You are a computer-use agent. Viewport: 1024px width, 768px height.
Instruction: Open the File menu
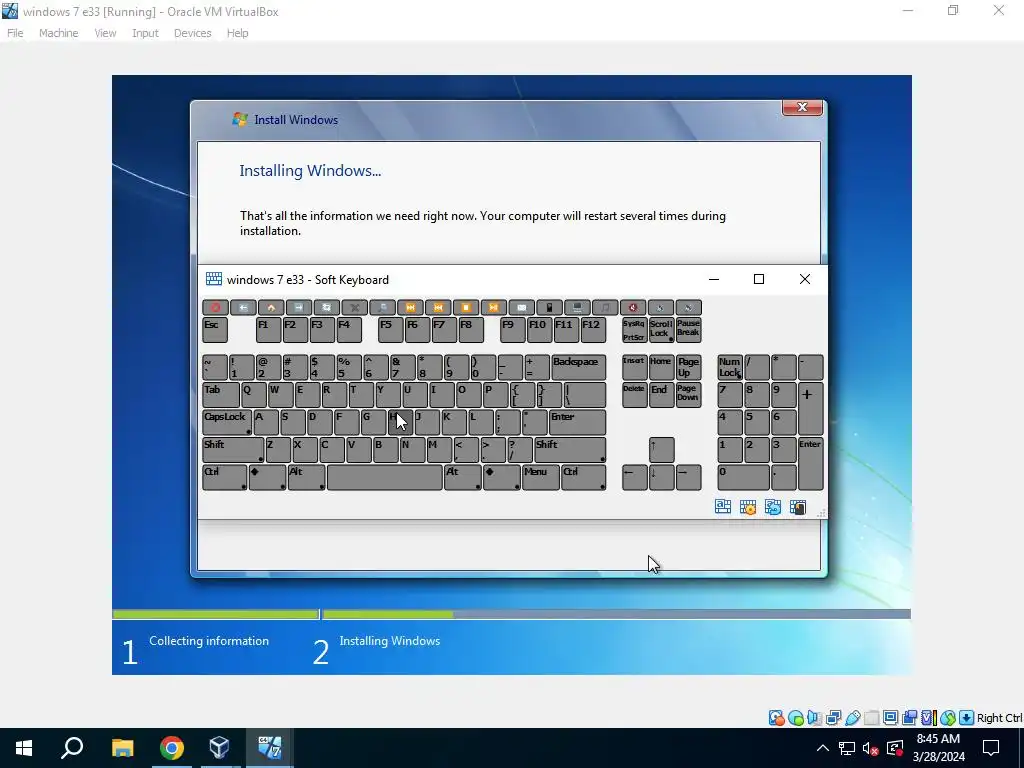[x=15, y=33]
